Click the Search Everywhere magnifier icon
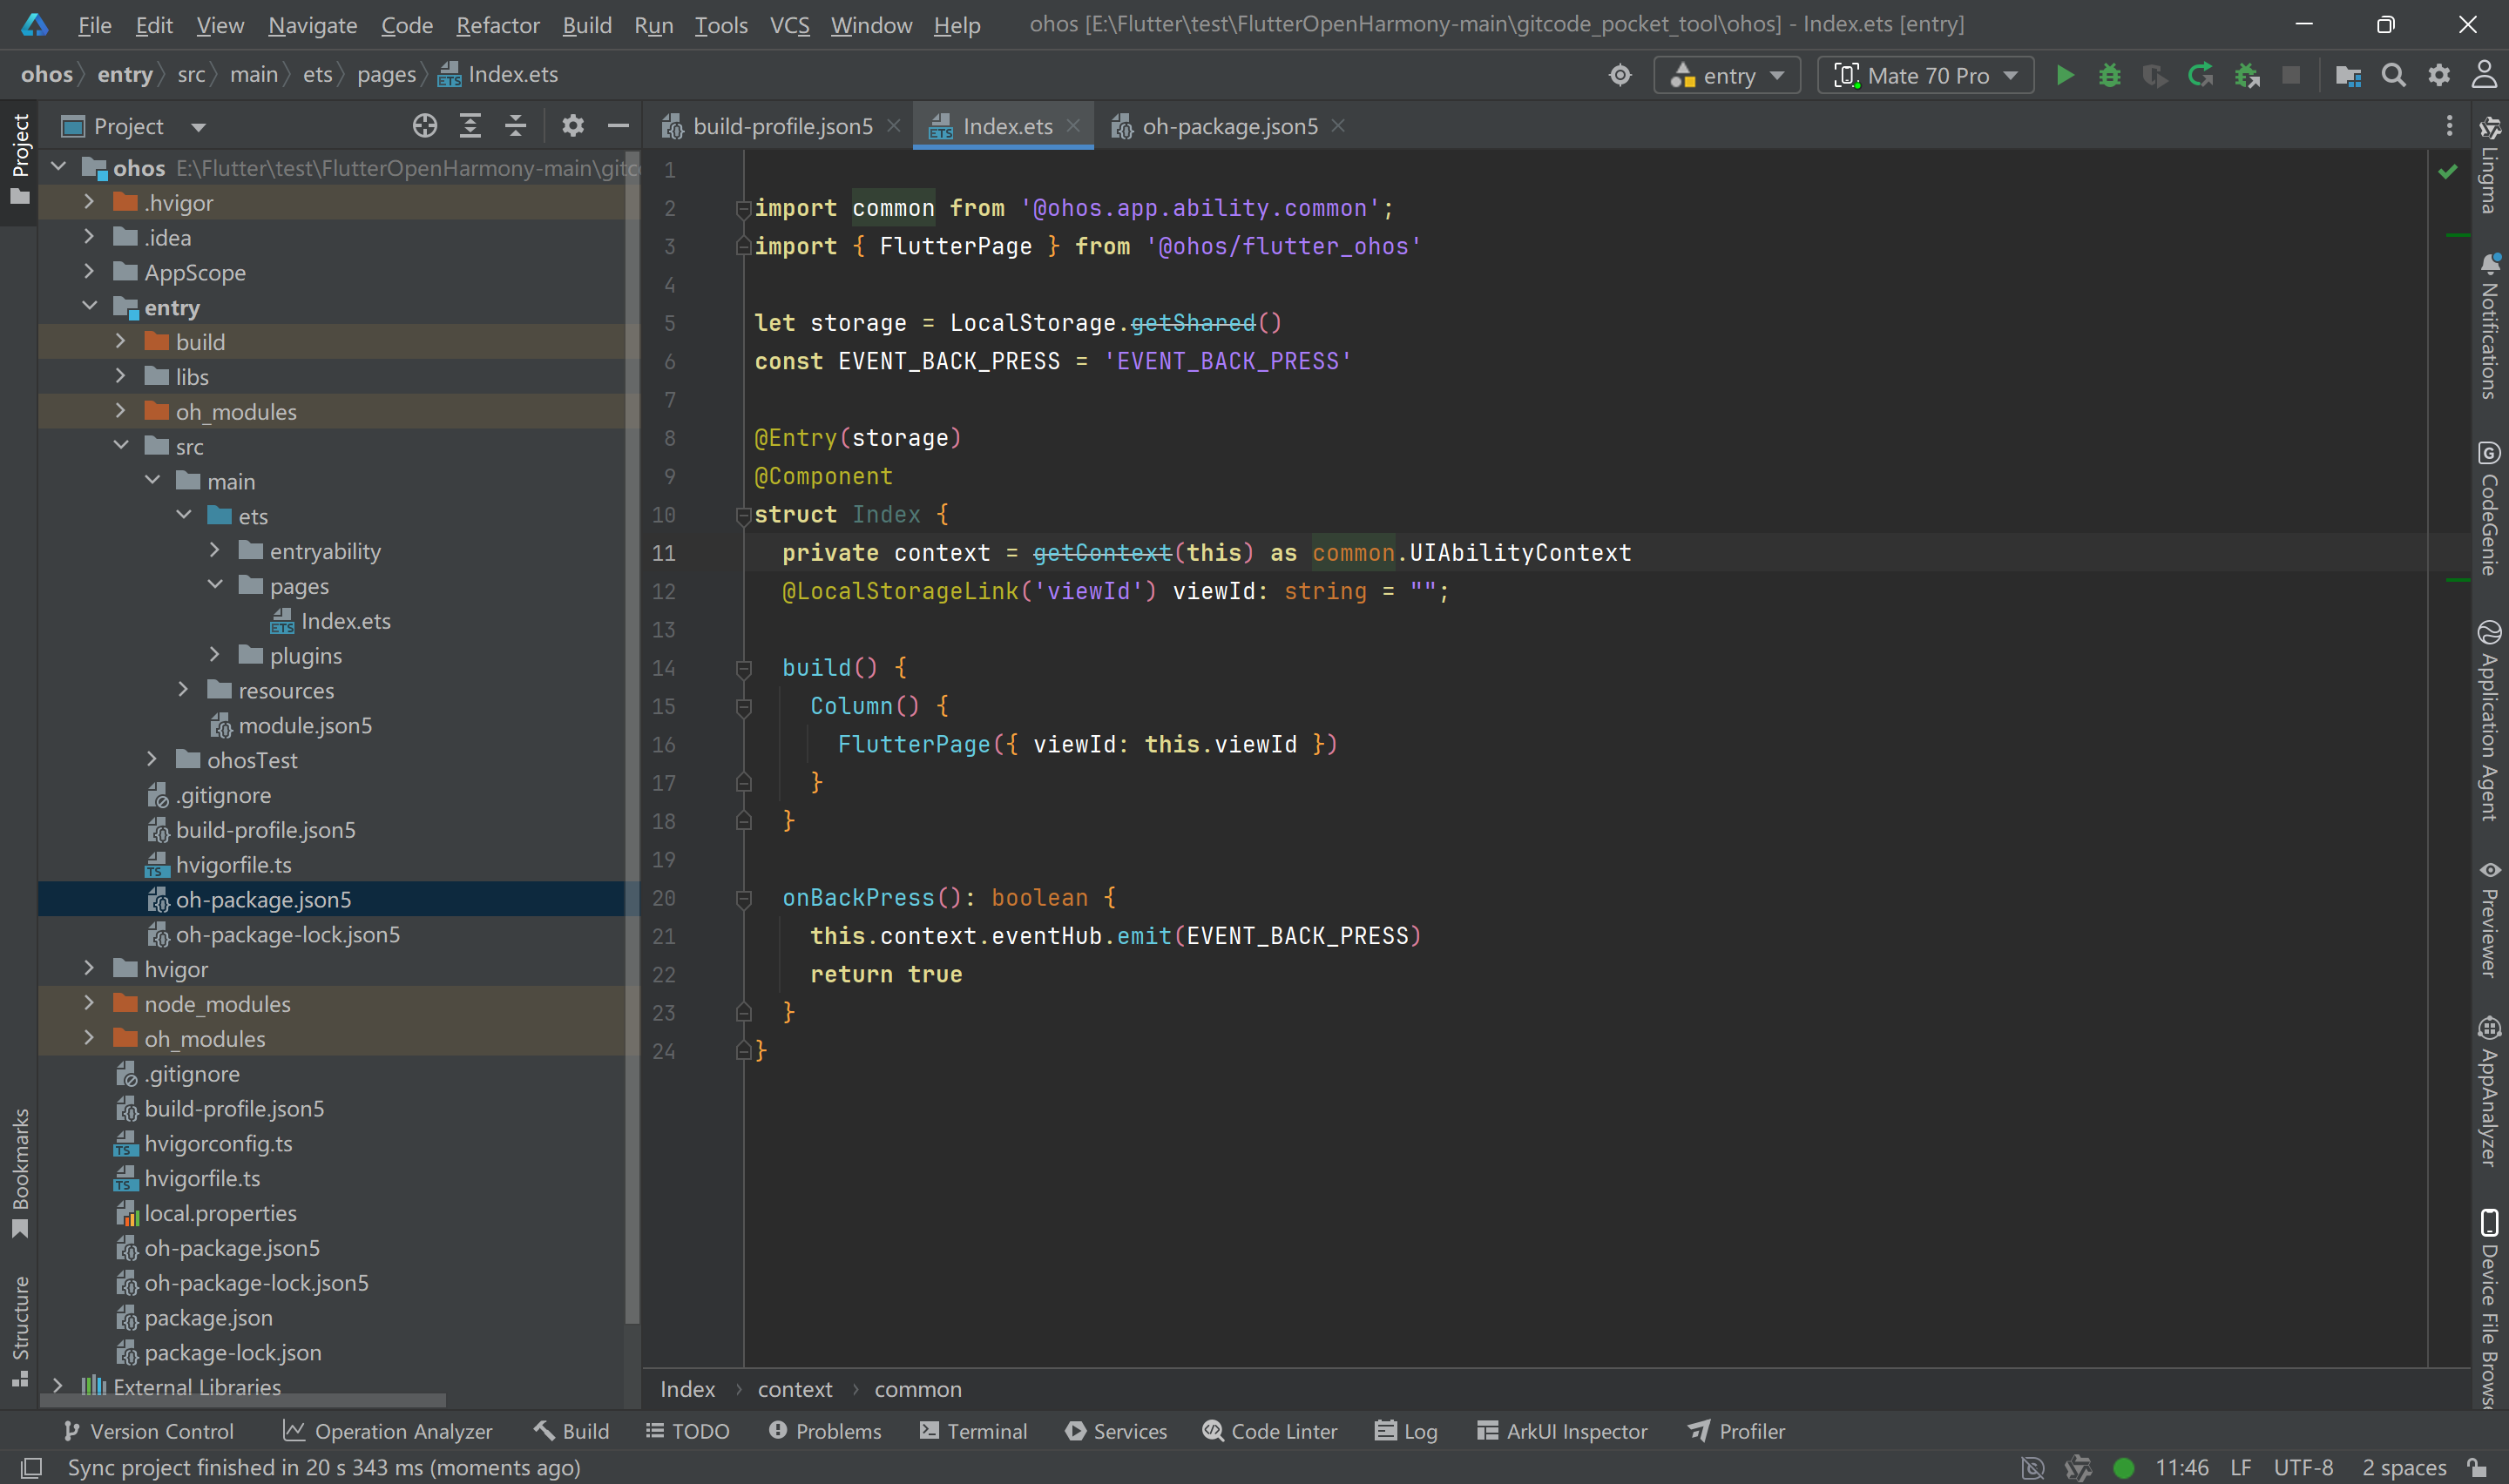The image size is (2509, 1484). click(x=2393, y=76)
